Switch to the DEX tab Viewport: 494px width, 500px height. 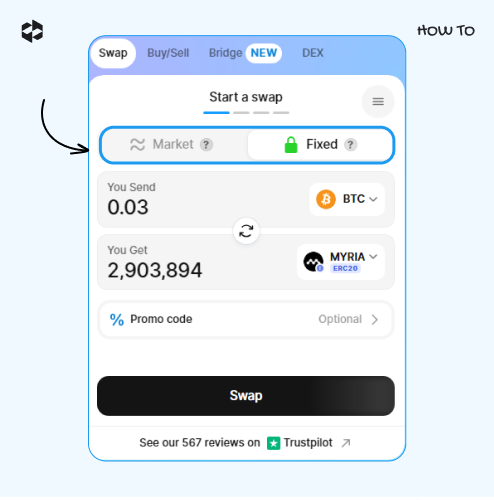pyautogui.click(x=313, y=53)
